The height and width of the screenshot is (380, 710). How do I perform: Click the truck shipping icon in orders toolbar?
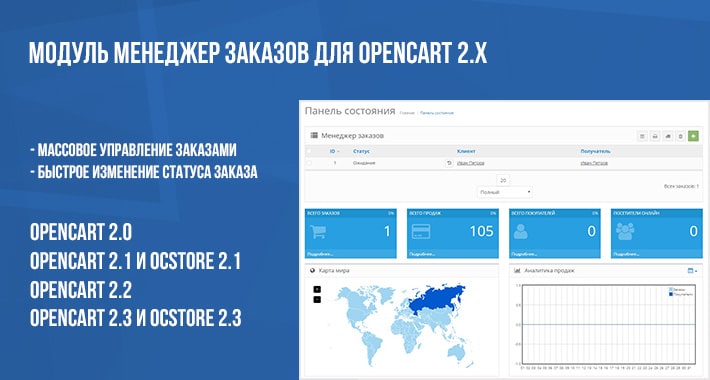(x=667, y=136)
